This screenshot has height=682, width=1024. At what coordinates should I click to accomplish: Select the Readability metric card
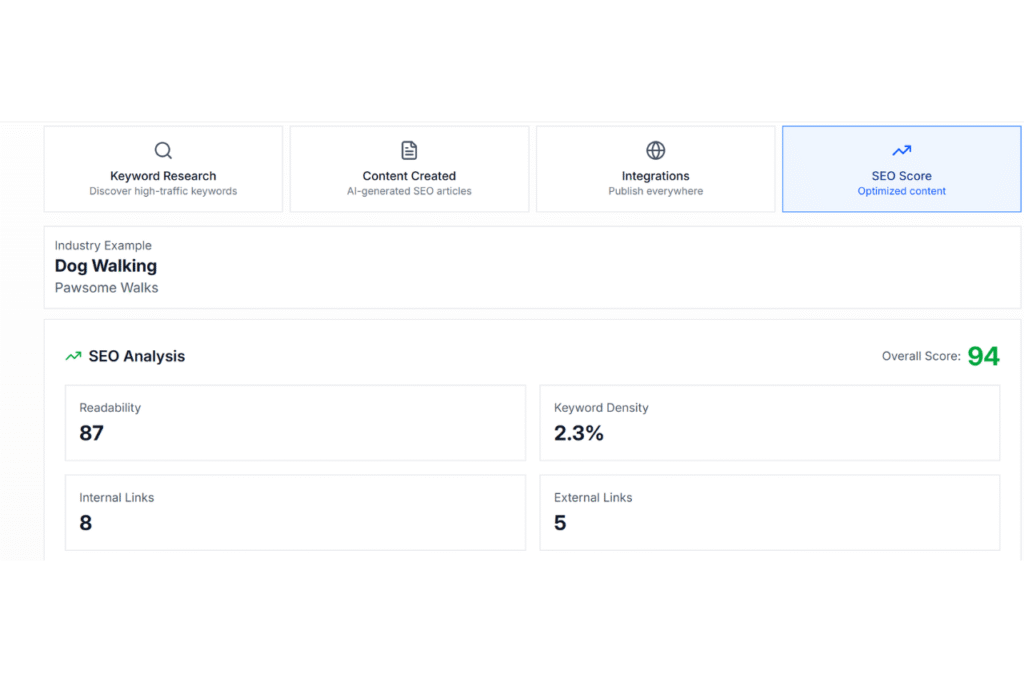coord(295,422)
